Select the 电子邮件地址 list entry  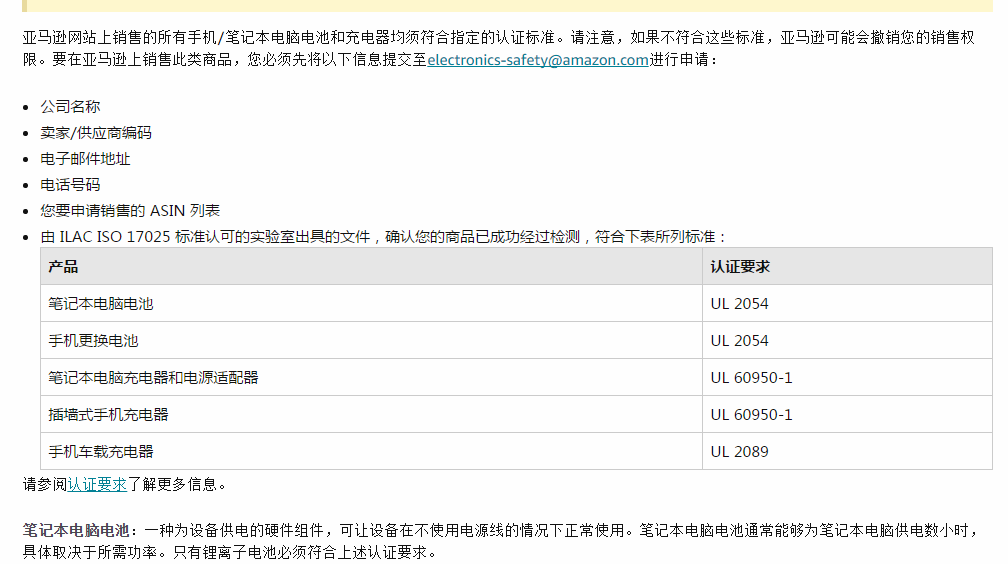85,159
